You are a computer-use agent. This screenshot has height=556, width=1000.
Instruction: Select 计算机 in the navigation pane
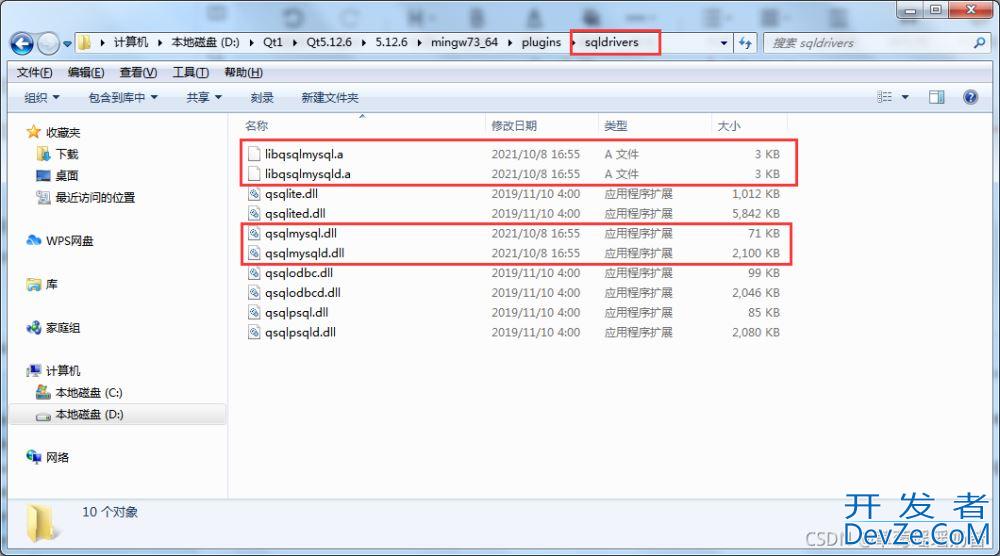click(x=62, y=370)
